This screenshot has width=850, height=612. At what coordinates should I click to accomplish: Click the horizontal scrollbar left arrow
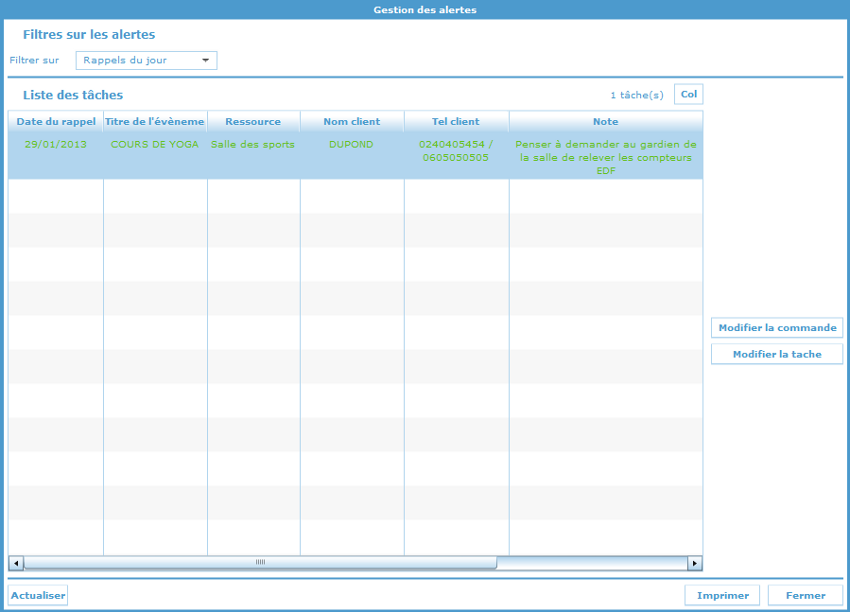click(x=16, y=563)
